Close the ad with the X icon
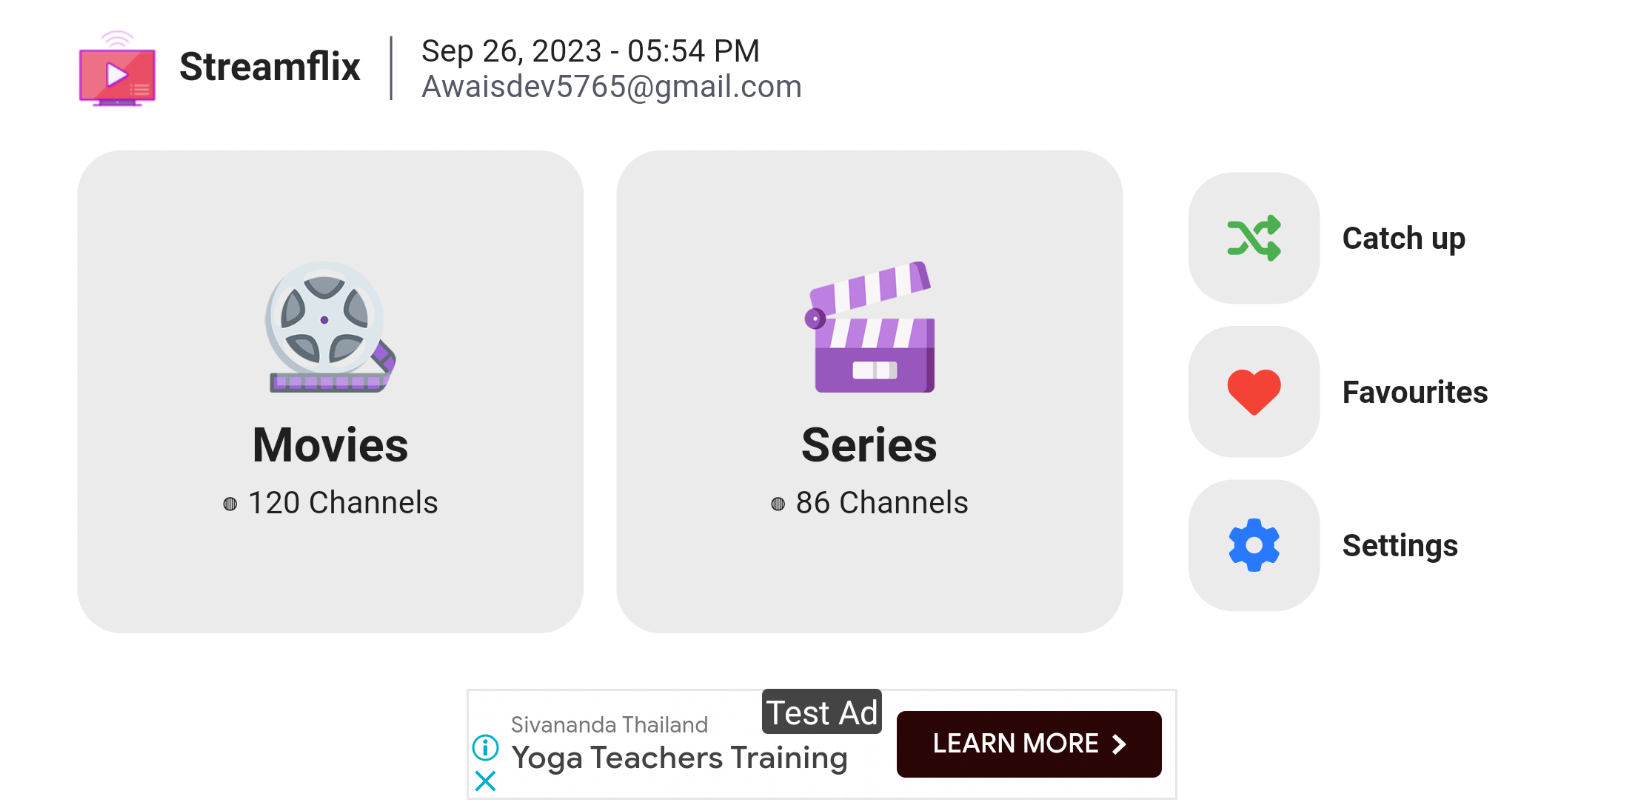Viewport: 1644px width, 800px height. (x=485, y=781)
